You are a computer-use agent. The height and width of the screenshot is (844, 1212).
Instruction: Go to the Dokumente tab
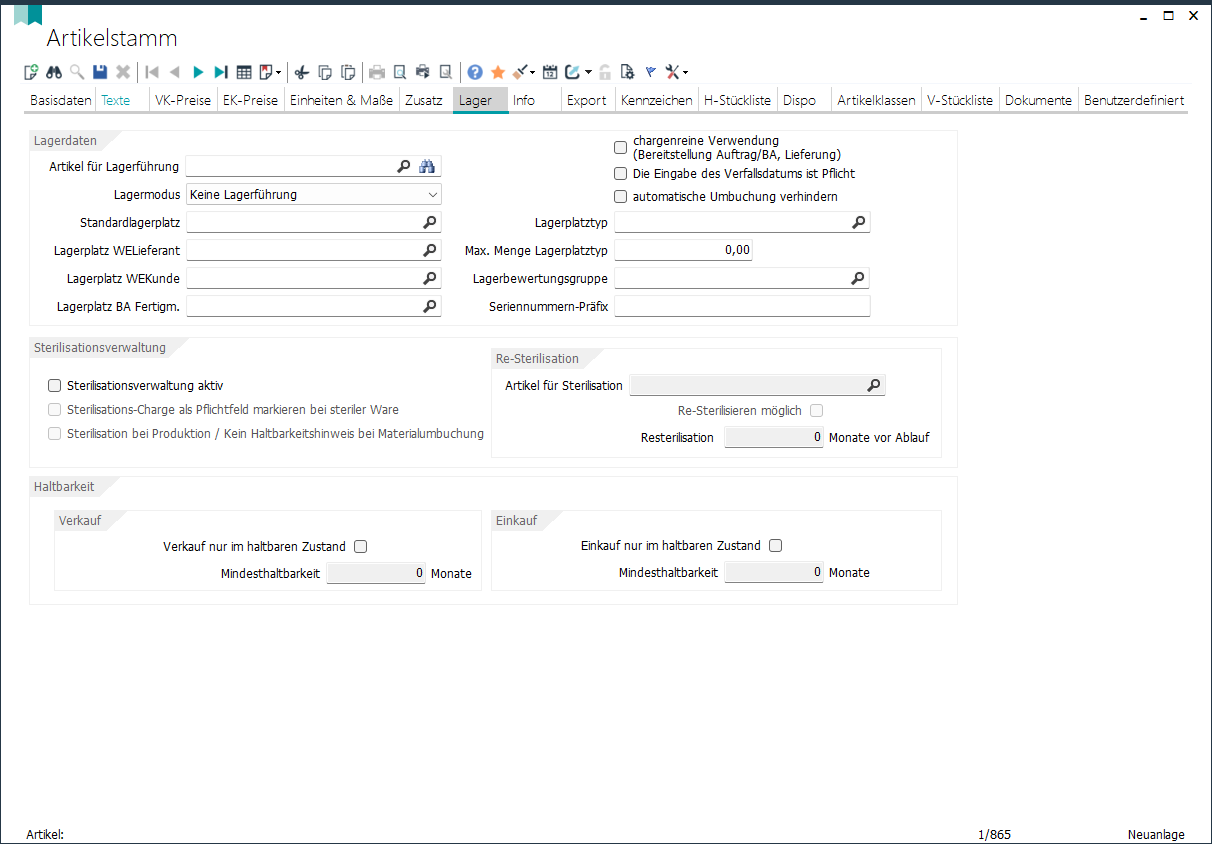click(1039, 101)
